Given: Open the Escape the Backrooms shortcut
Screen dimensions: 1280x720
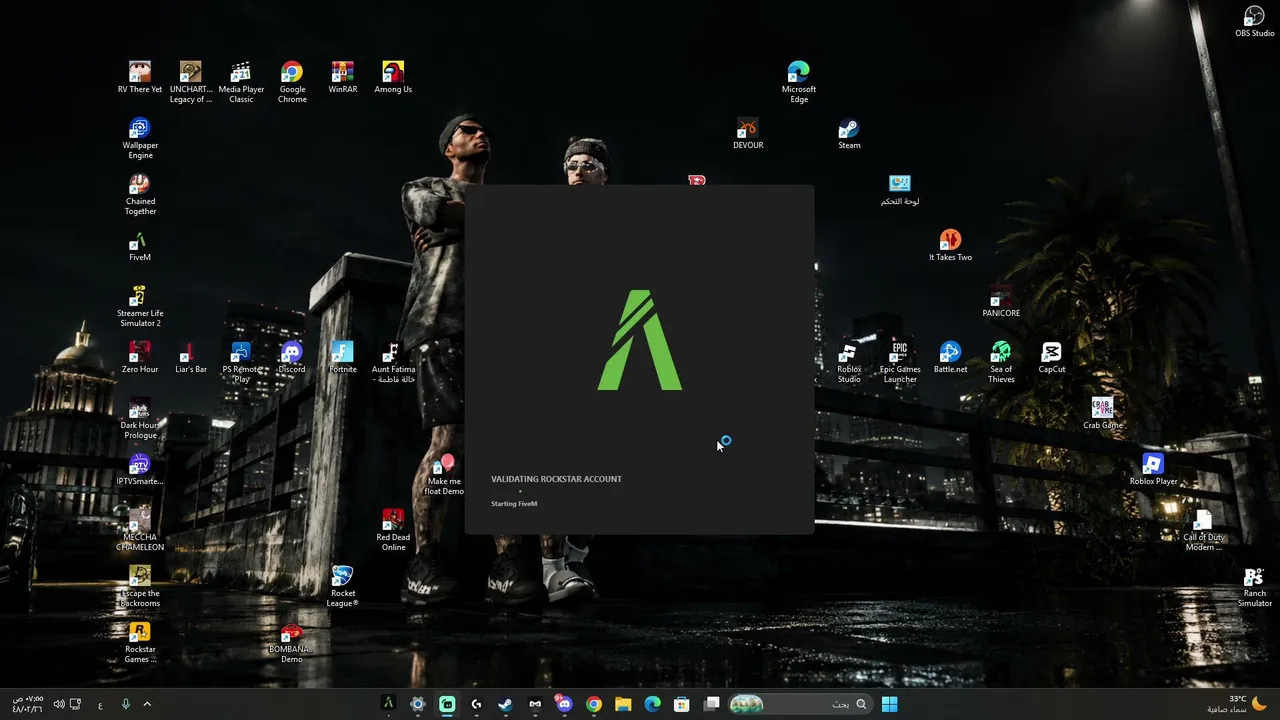Looking at the screenshot, I should [140, 587].
